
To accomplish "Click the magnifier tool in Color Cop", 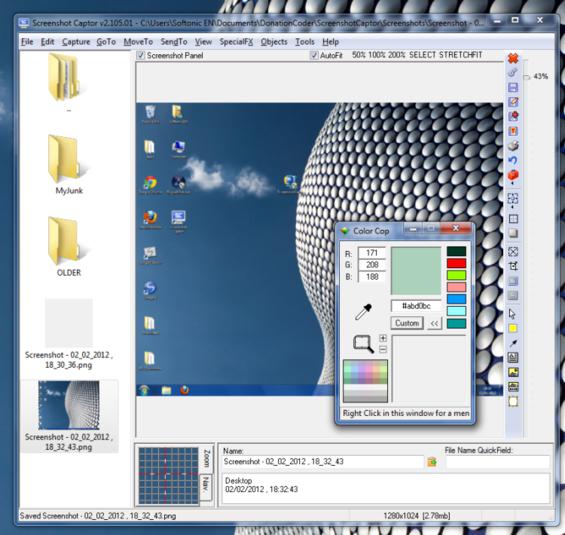I will point(363,344).
